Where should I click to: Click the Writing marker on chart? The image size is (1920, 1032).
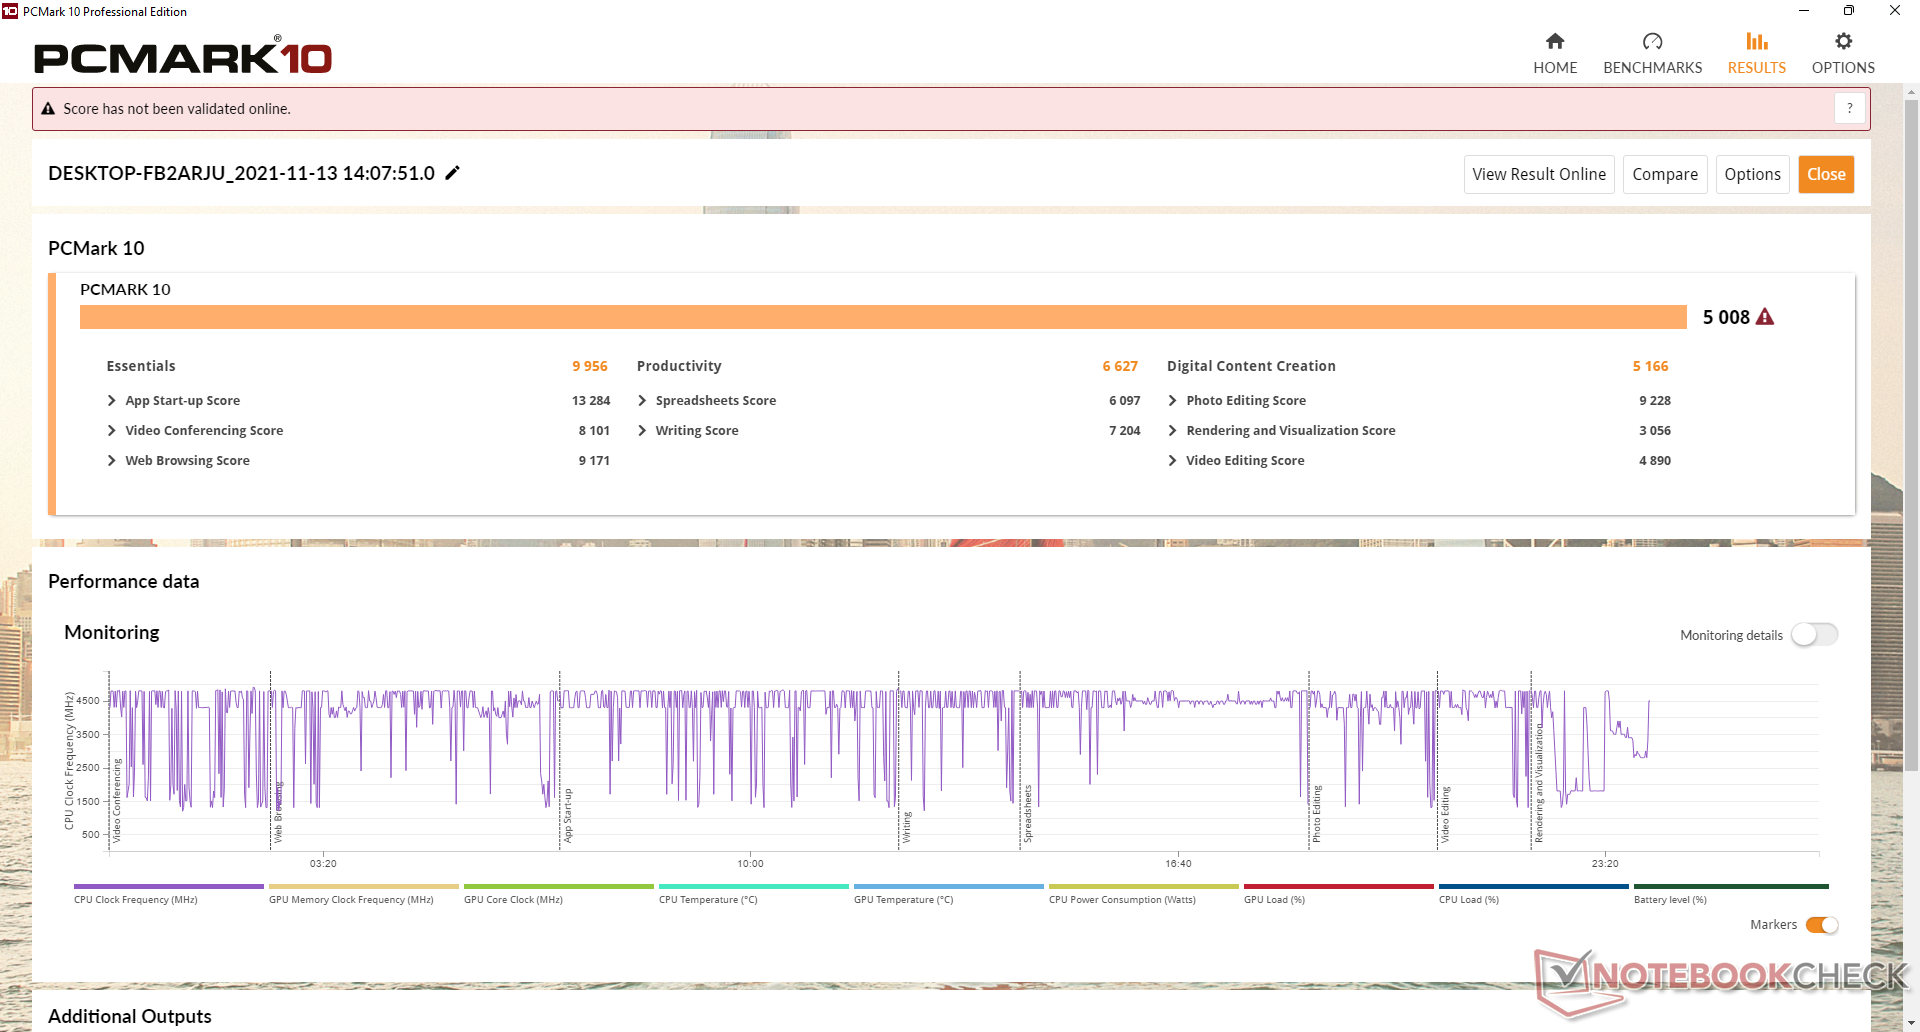tap(906, 827)
